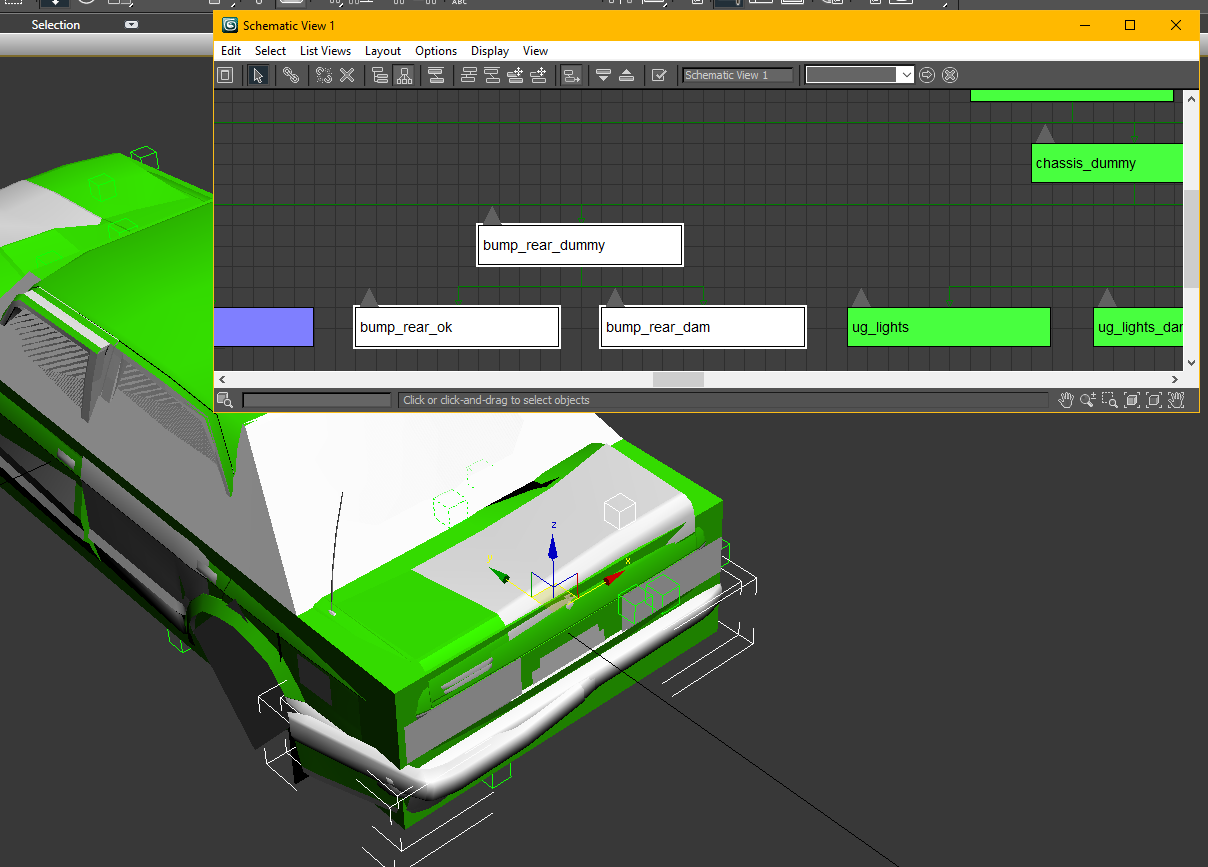Open the Options menu
This screenshot has width=1208, height=867.
pyautogui.click(x=436, y=51)
